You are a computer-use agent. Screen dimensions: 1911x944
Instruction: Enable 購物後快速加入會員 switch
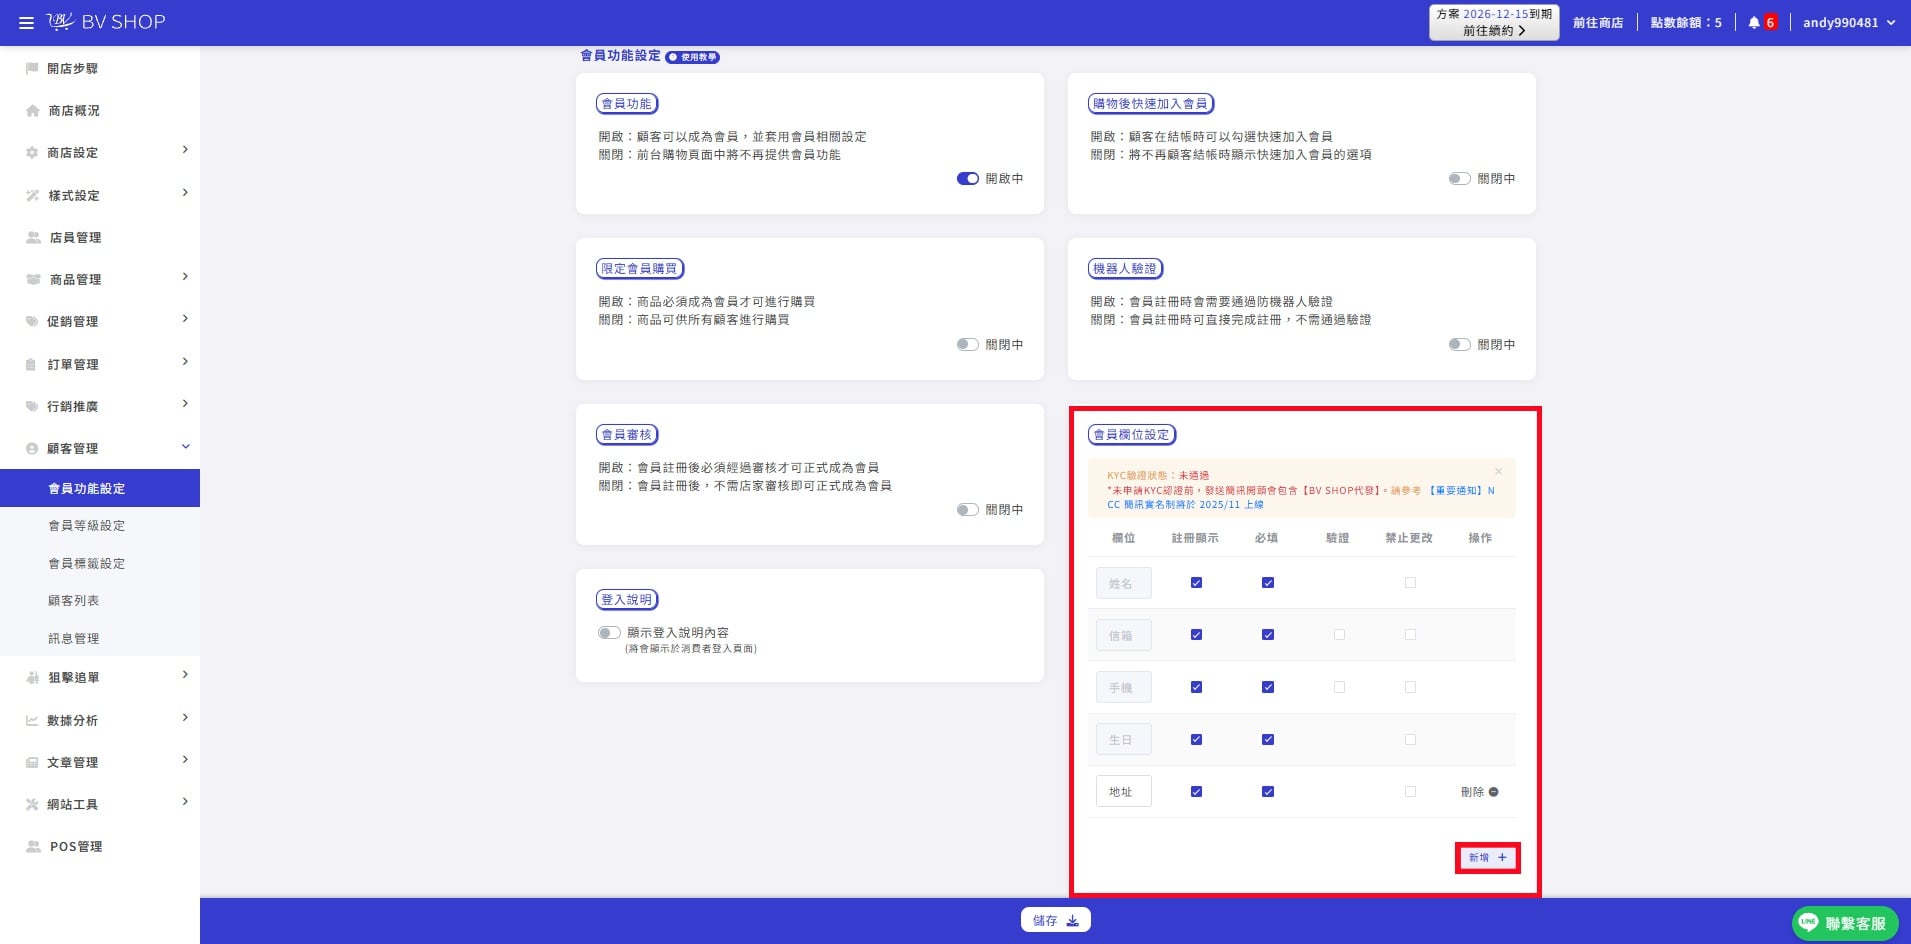[1459, 178]
